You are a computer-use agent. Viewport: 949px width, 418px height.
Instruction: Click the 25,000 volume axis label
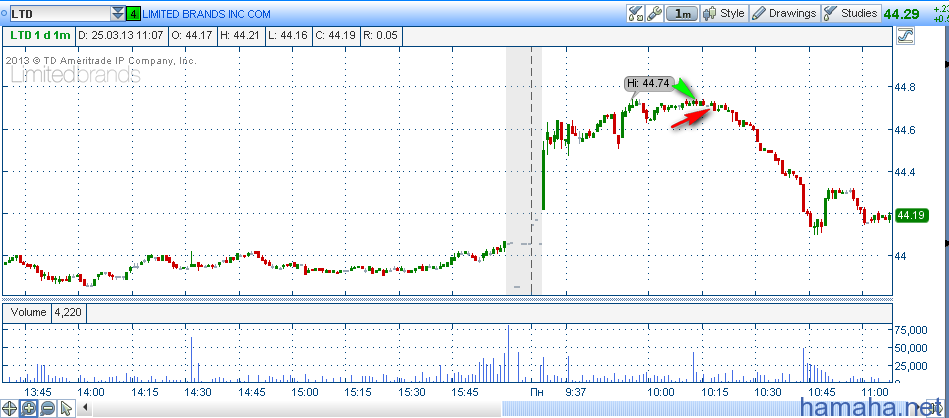(911, 366)
